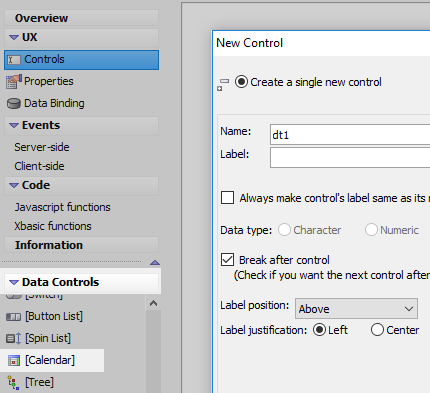The image size is (430, 393).
Task: Collapse the UX section triangle
Action: pos(14,37)
